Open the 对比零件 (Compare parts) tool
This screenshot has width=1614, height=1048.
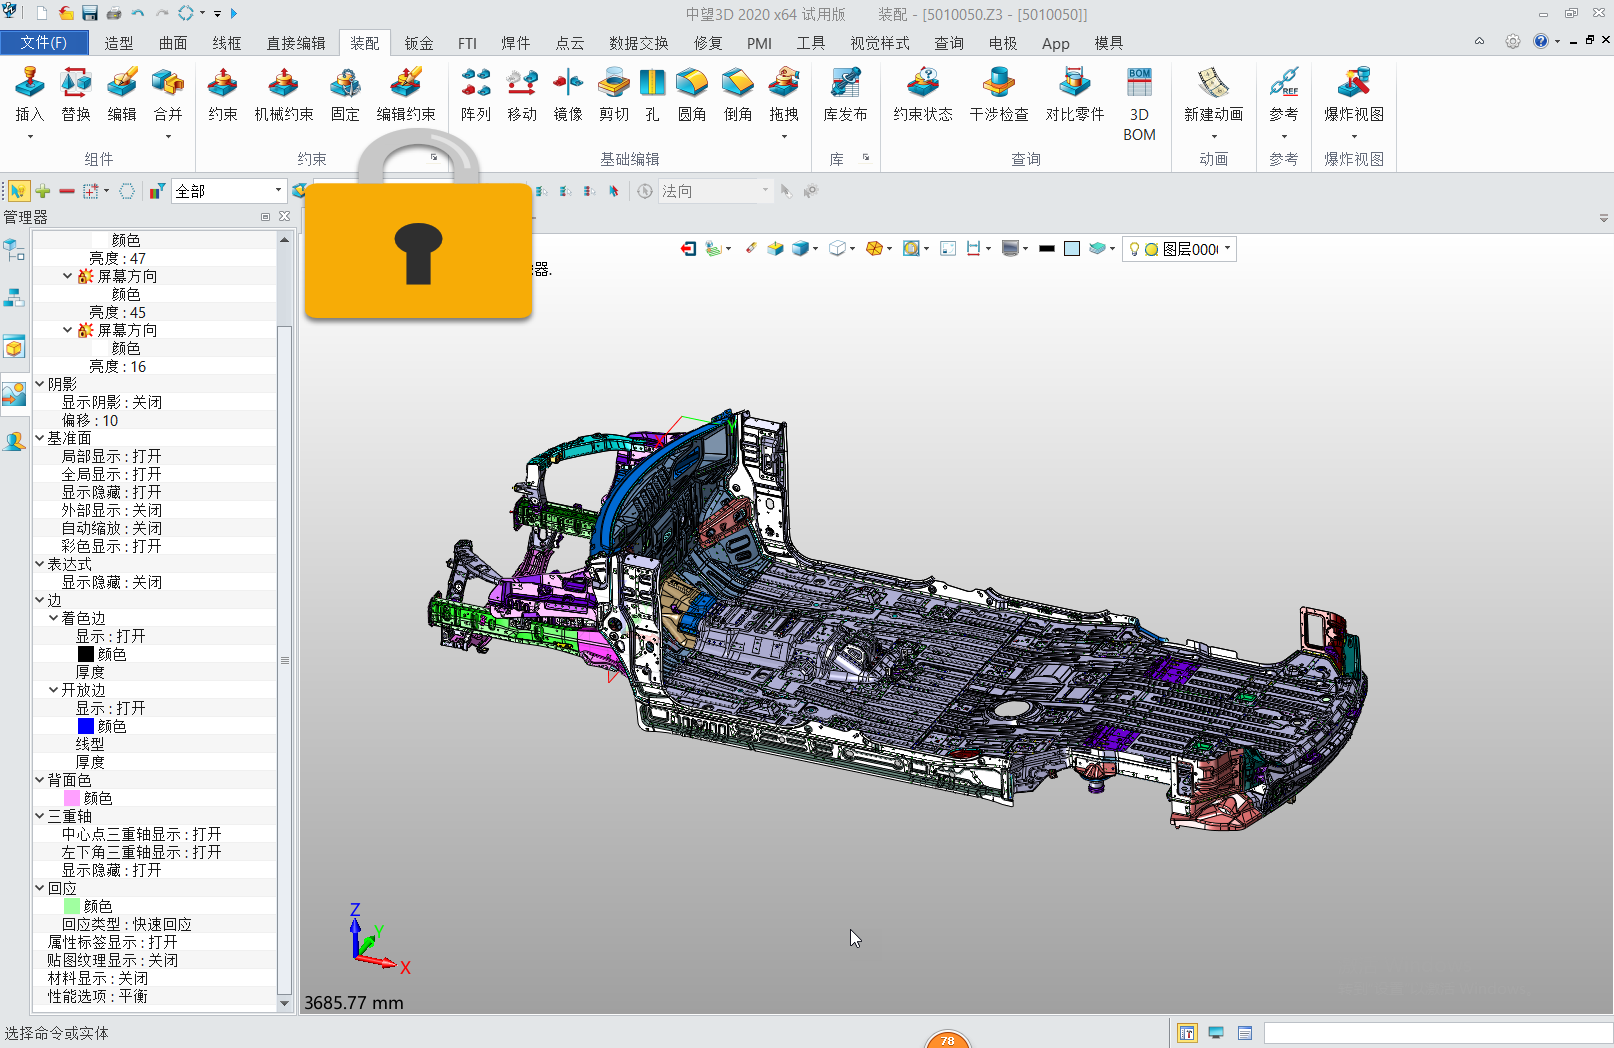[x=1075, y=95]
